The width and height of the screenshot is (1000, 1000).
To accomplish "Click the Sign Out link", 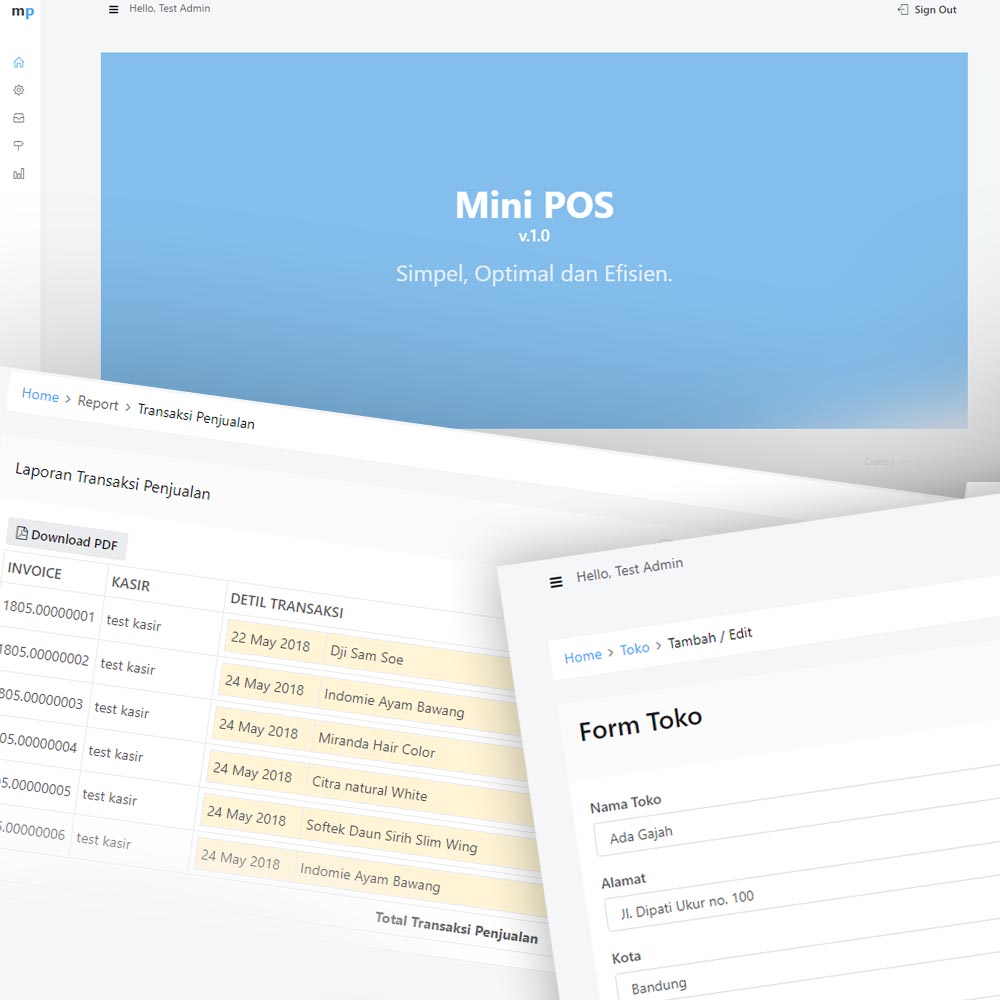I will (927, 10).
